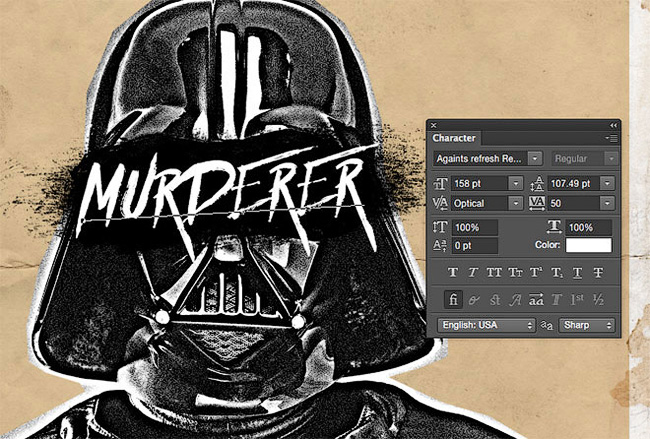
Task: Click Swash OpenType icon
Action: click(x=515, y=300)
